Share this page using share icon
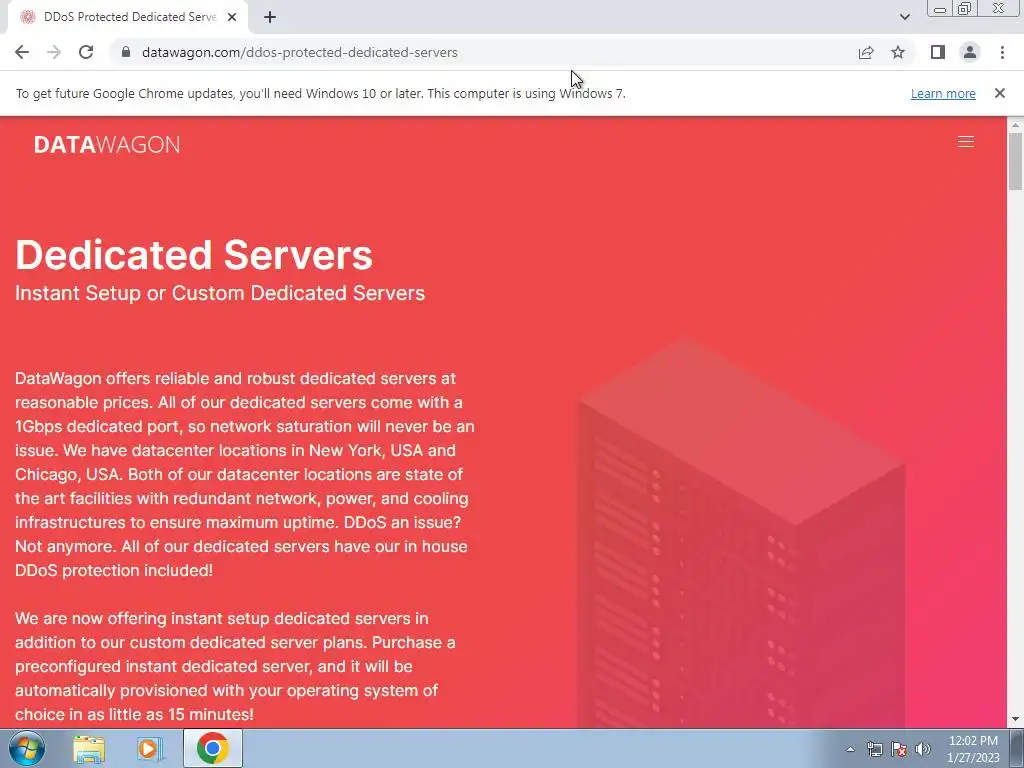The height and width of the screenshot is (768, 1024). click(x=866, y=52)
